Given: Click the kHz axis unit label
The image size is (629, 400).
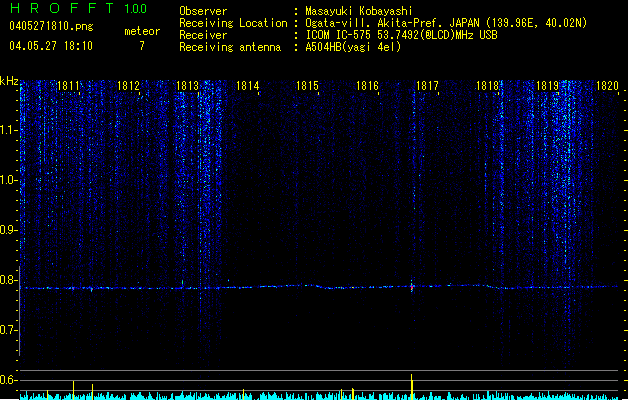Looking at the screenshot, I should (9, 81).
